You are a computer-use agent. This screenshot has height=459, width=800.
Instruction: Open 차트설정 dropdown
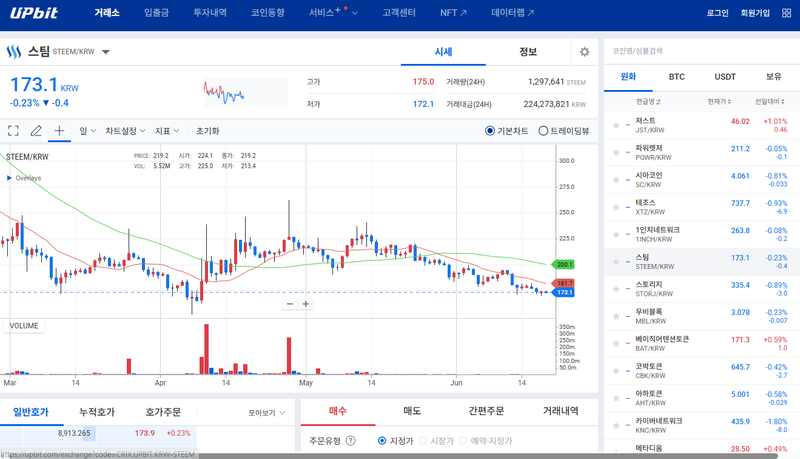pos(126,131)
